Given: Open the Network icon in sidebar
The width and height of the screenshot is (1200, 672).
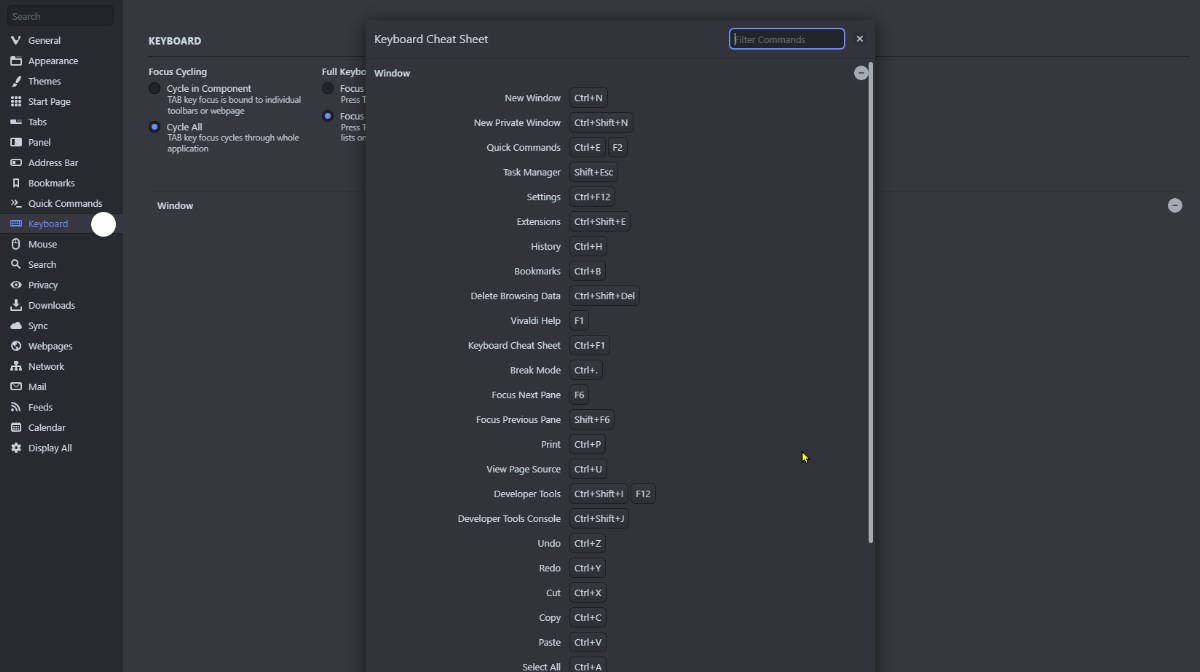Looking at the screenshot, I should (x=16, y=366).
